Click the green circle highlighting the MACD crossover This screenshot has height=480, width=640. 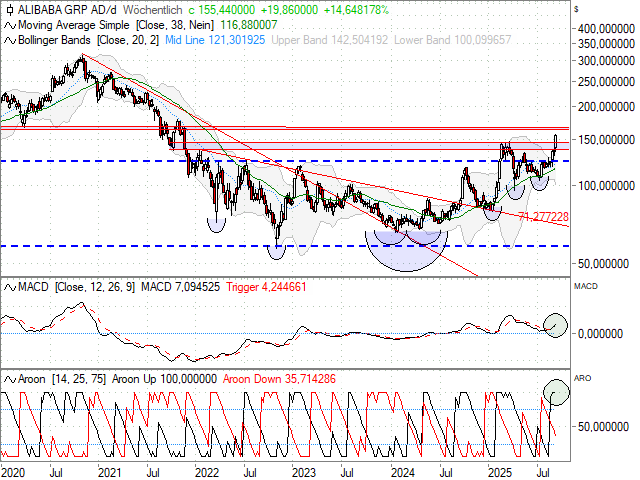(555, 325)
